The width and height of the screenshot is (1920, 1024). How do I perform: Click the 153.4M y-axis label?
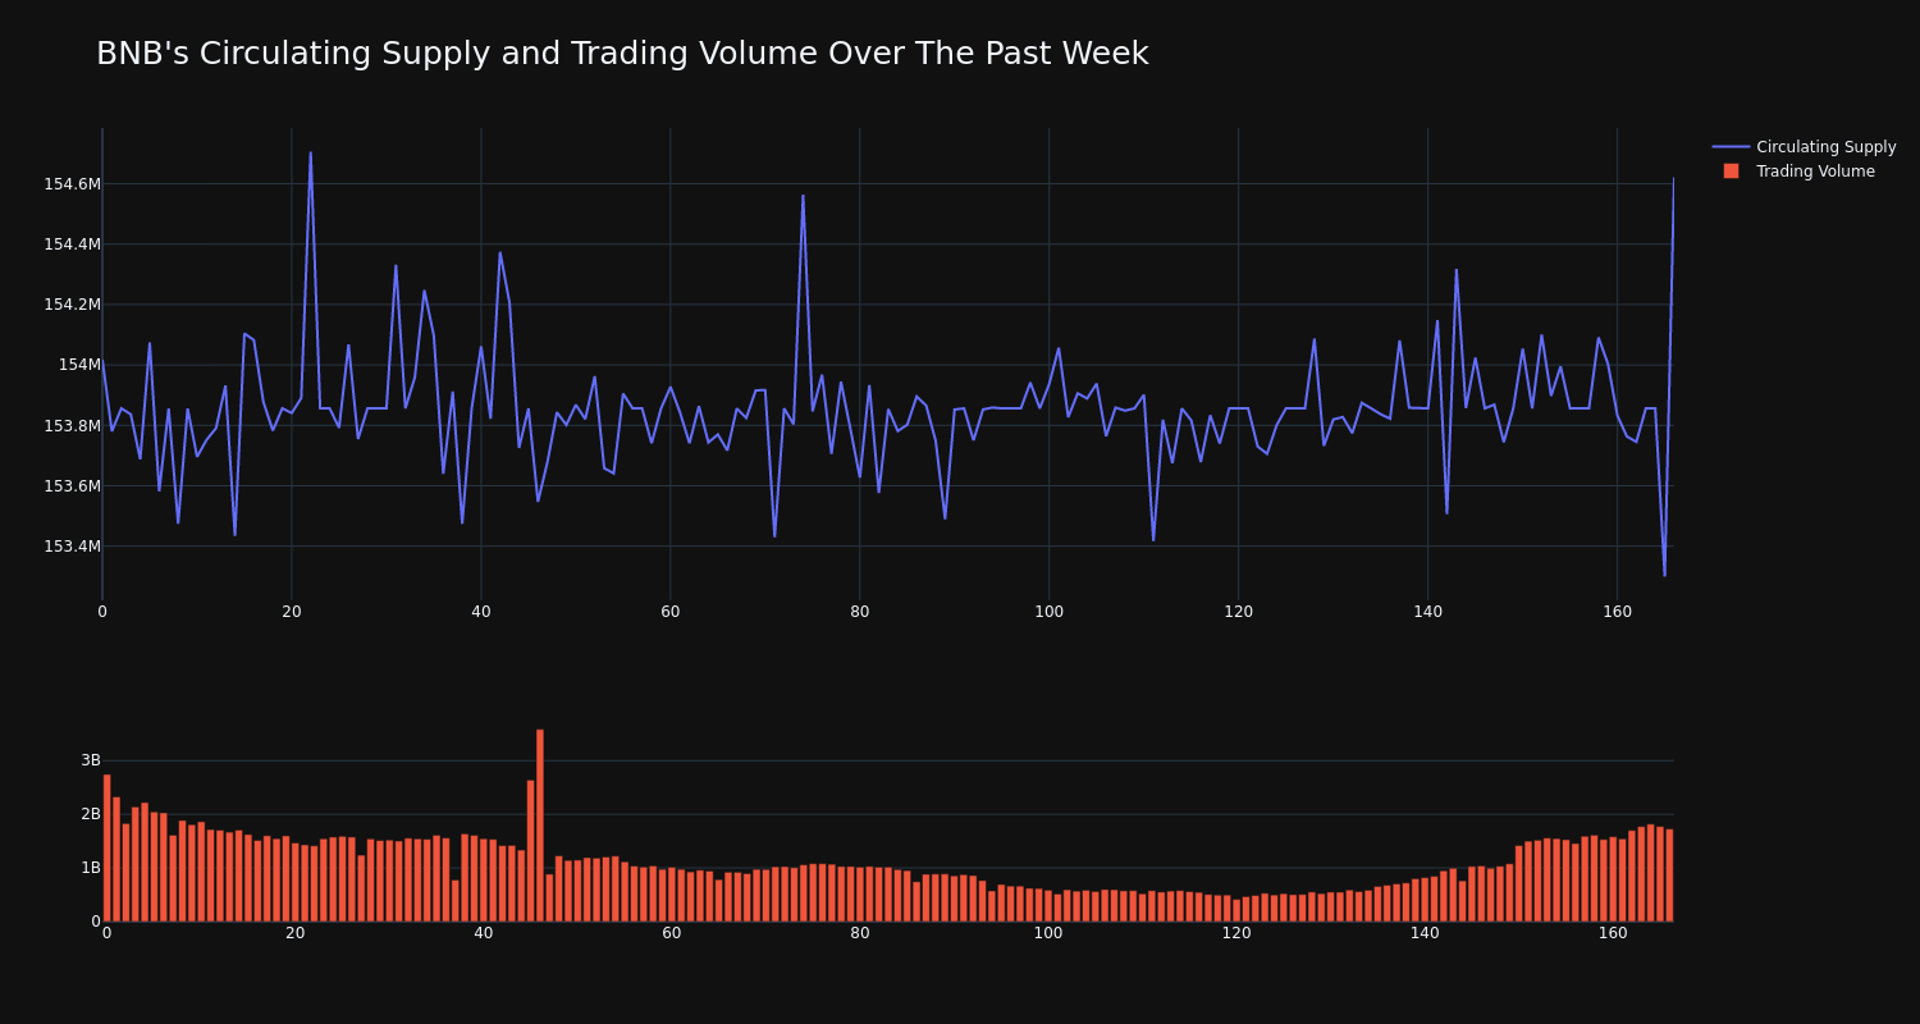[72, 546]
